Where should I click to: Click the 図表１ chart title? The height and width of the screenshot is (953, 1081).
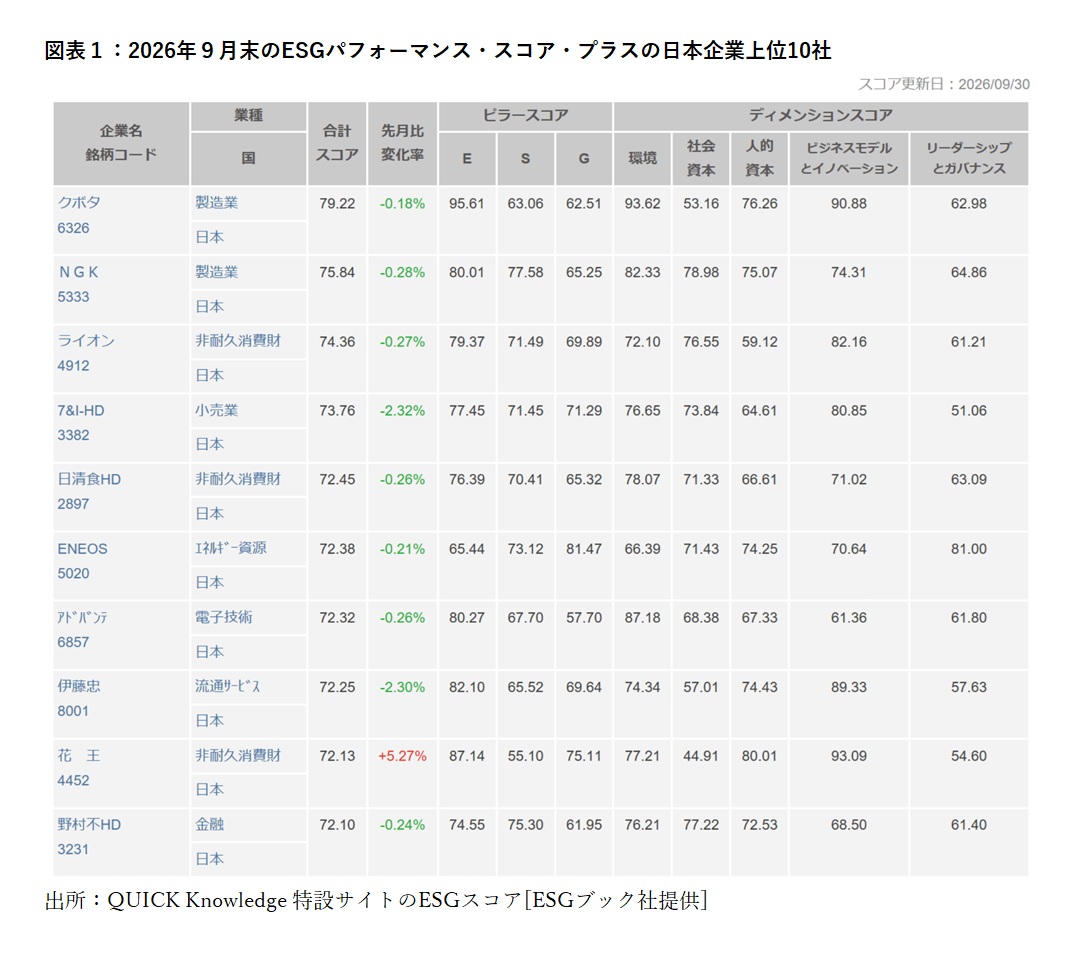point(438,50)
